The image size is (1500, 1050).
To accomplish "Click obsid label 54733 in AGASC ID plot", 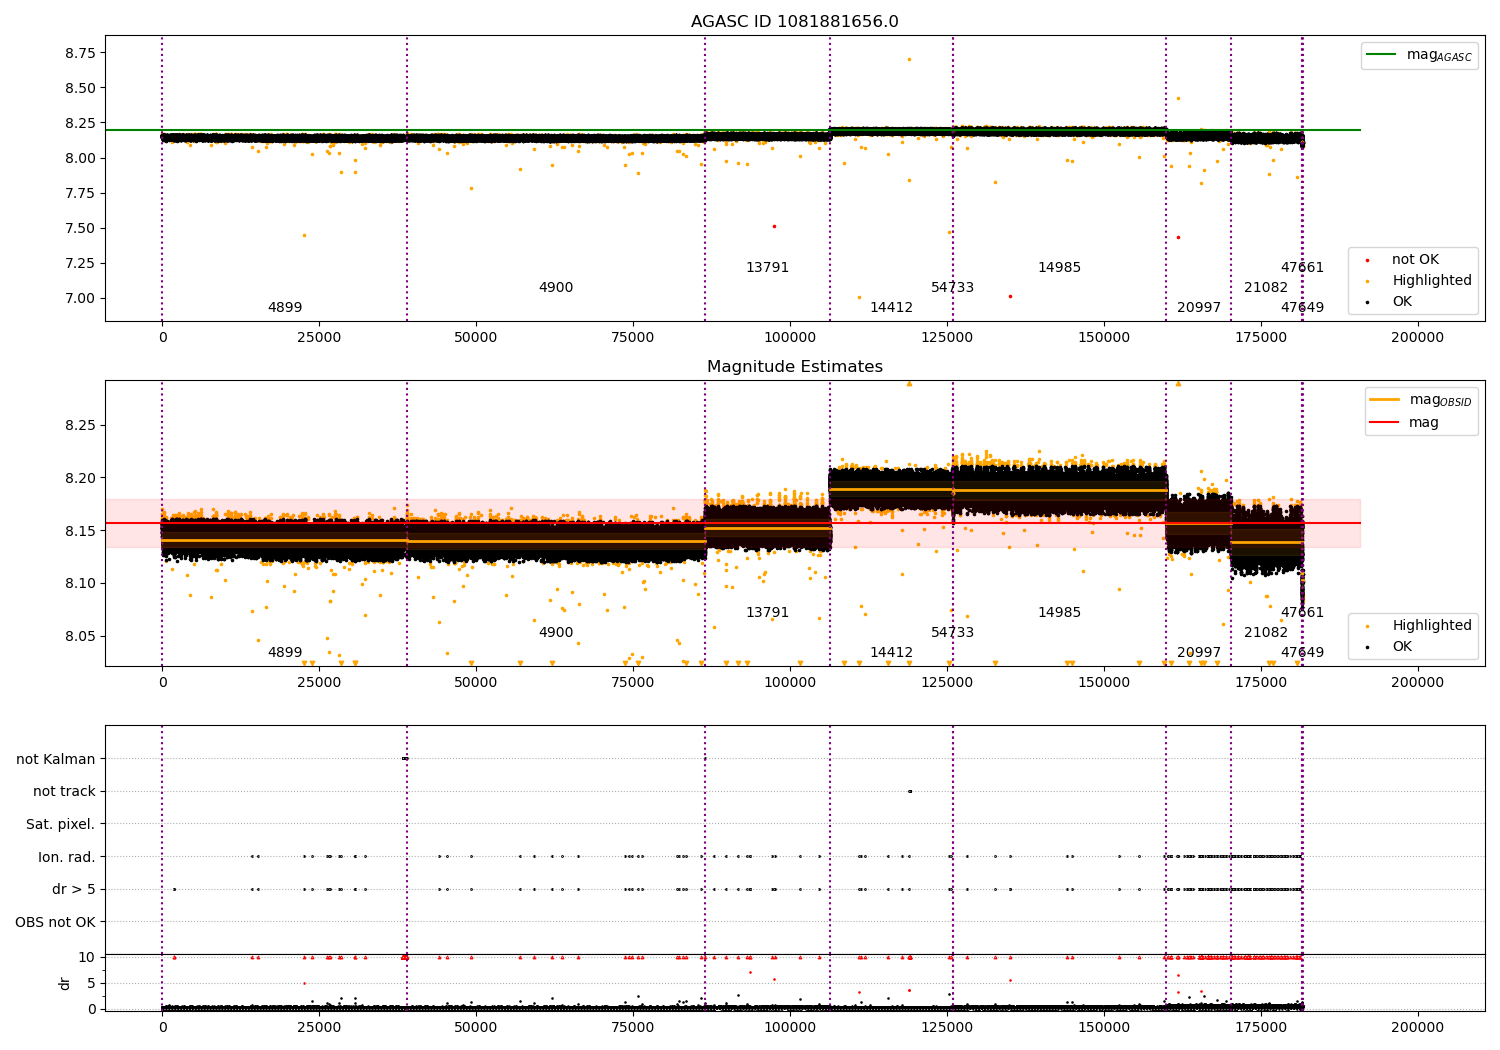I will tap(952, 288).
